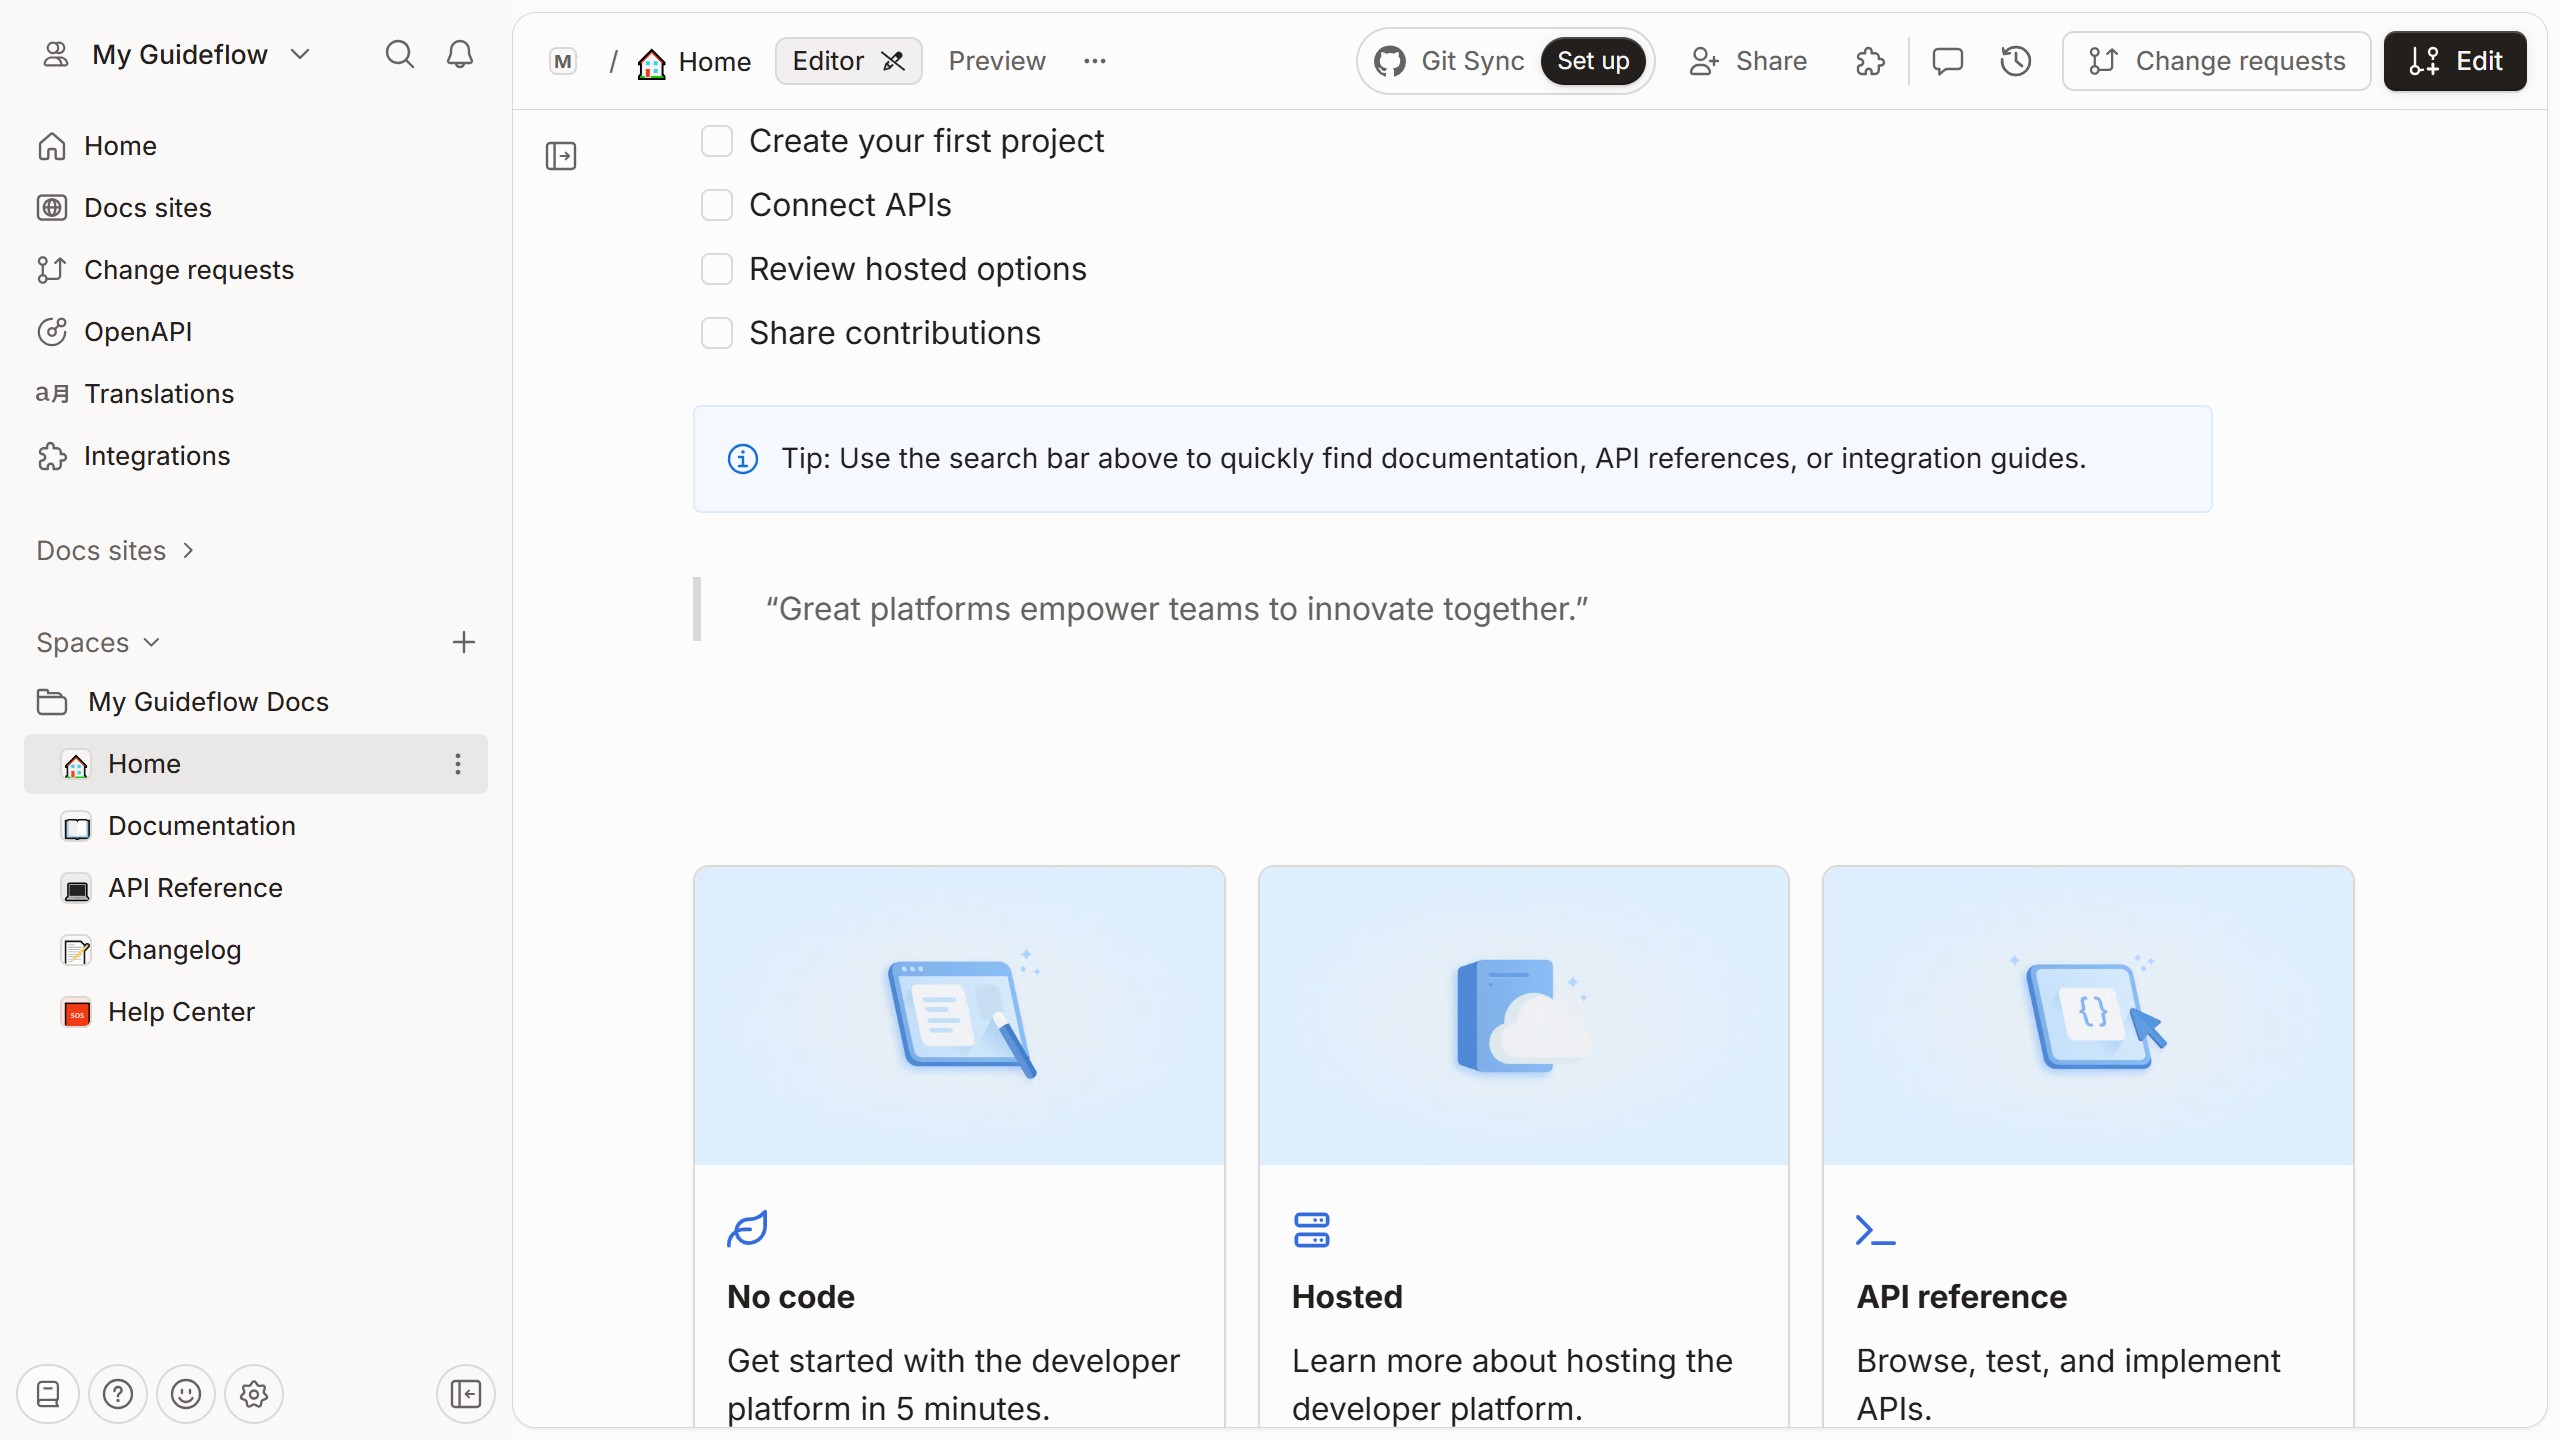The height and width of the screenshot is (1440, 2560).
Task: Check 'Review hosted options' checkbox
Action: point(717,269)
